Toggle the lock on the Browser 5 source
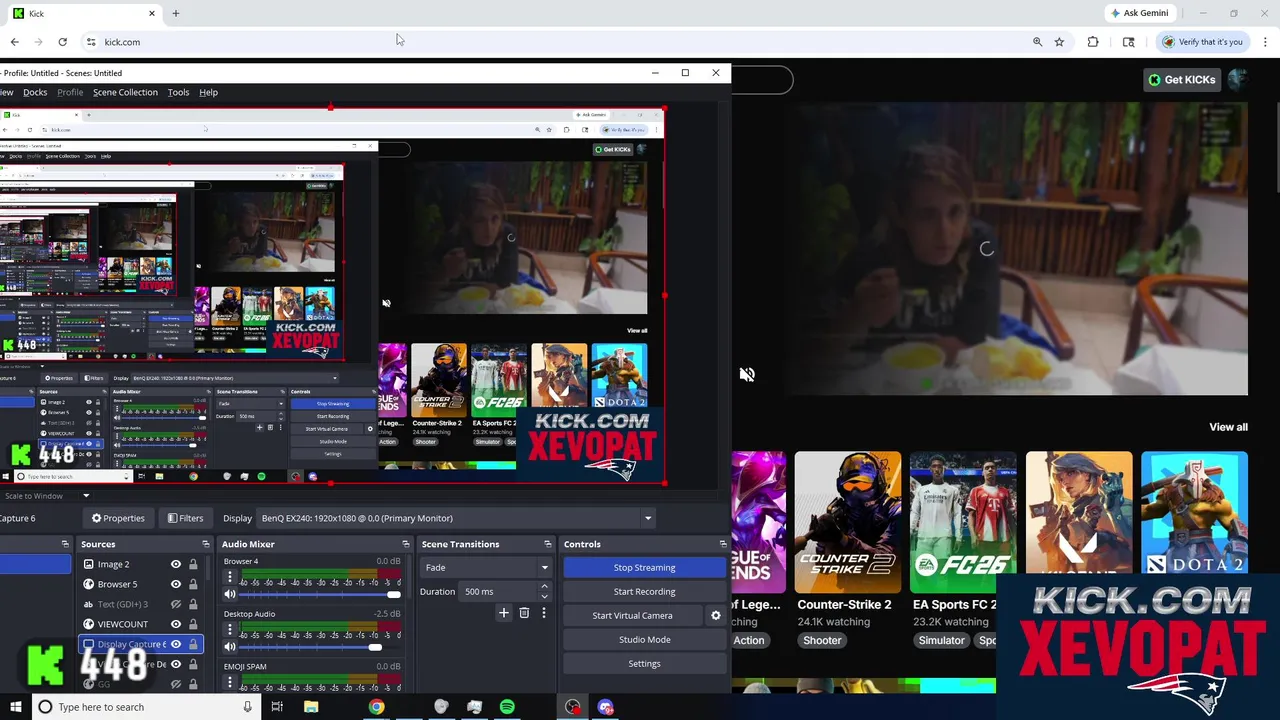 (x=193, y=584)
